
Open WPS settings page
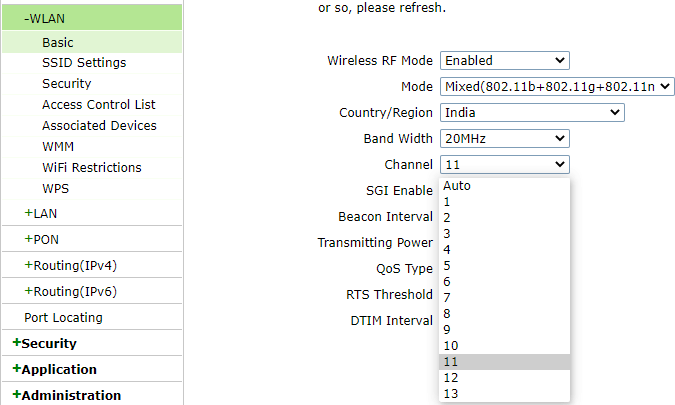pos(56,189)
